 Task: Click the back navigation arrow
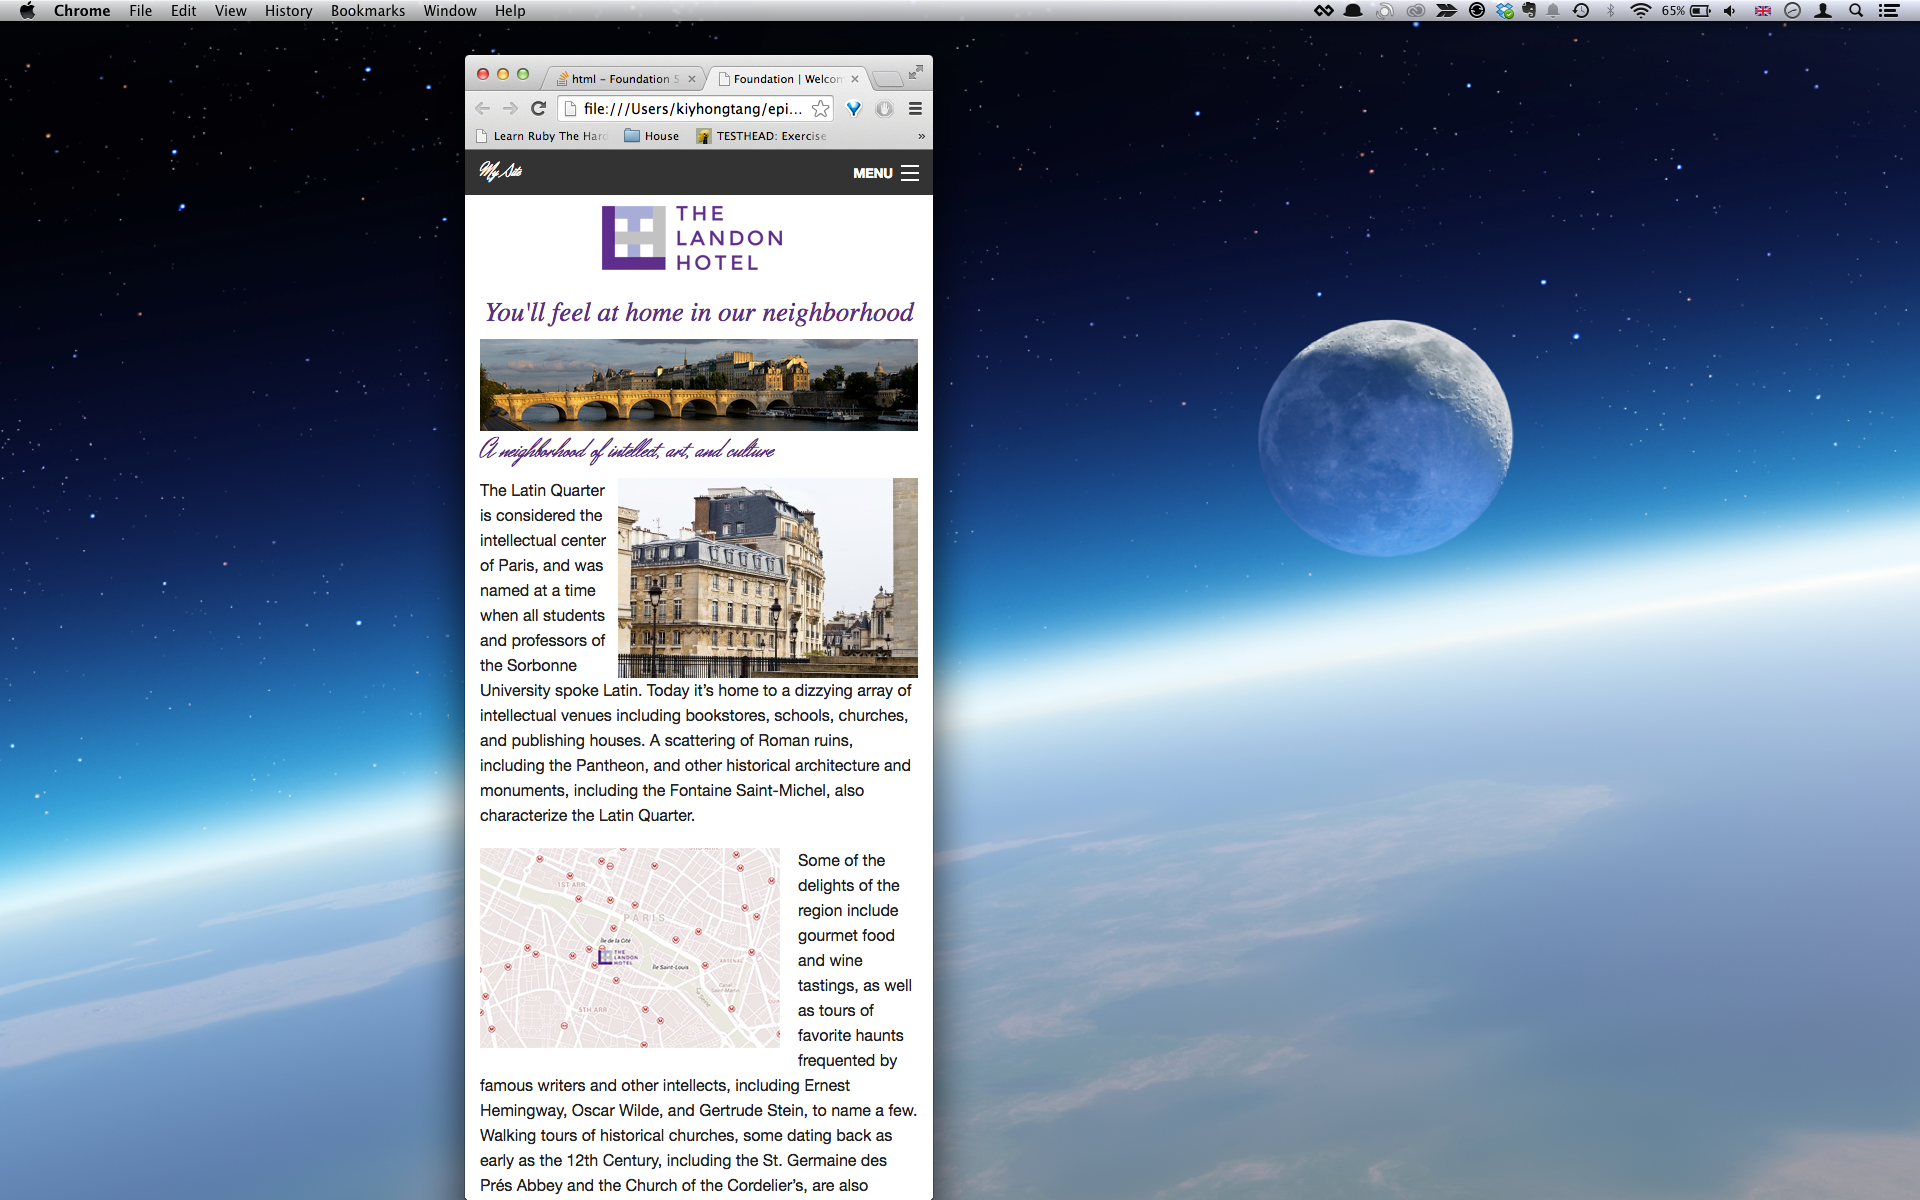pos(483,108)
